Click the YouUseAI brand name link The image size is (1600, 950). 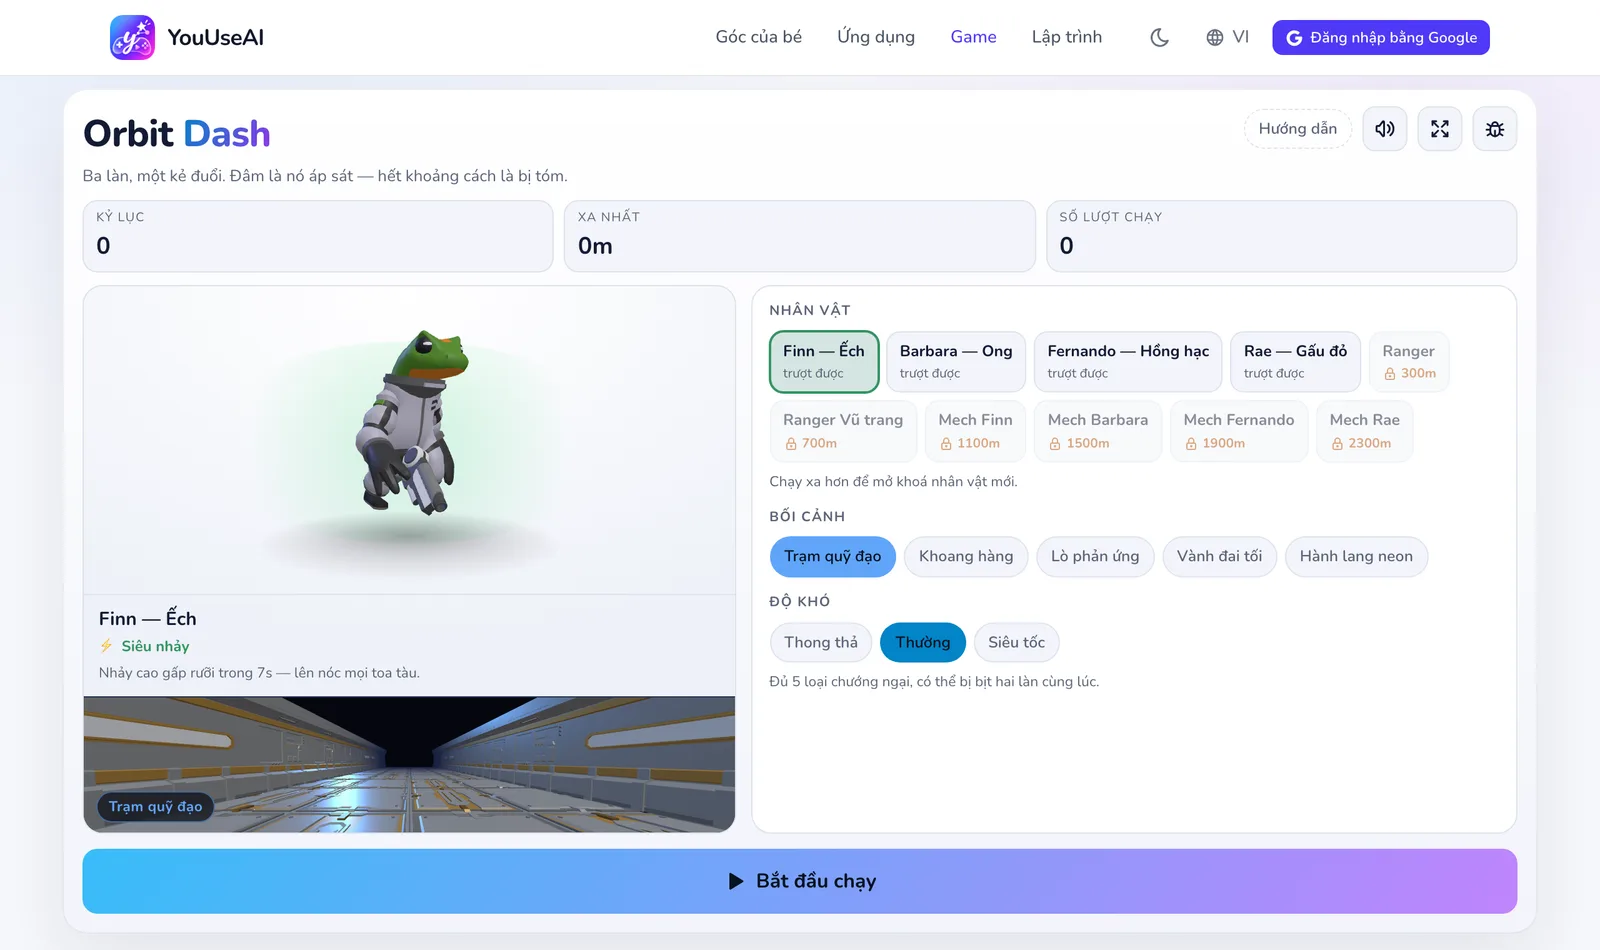216,37
